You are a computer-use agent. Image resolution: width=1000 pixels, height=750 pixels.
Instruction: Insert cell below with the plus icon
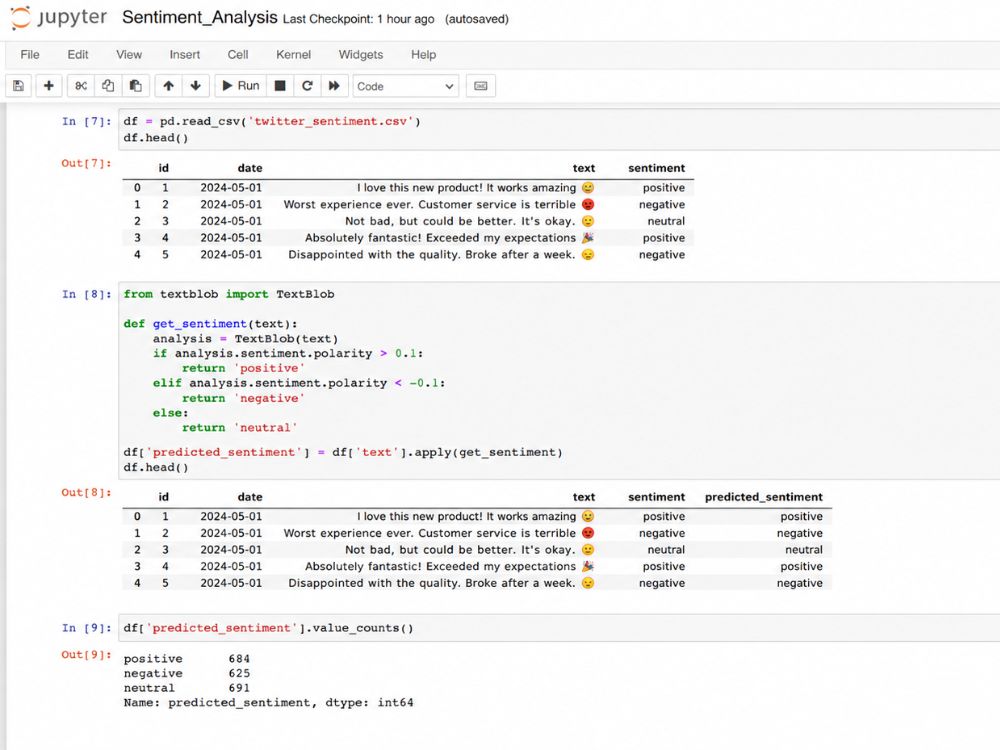tap(48, 86)
